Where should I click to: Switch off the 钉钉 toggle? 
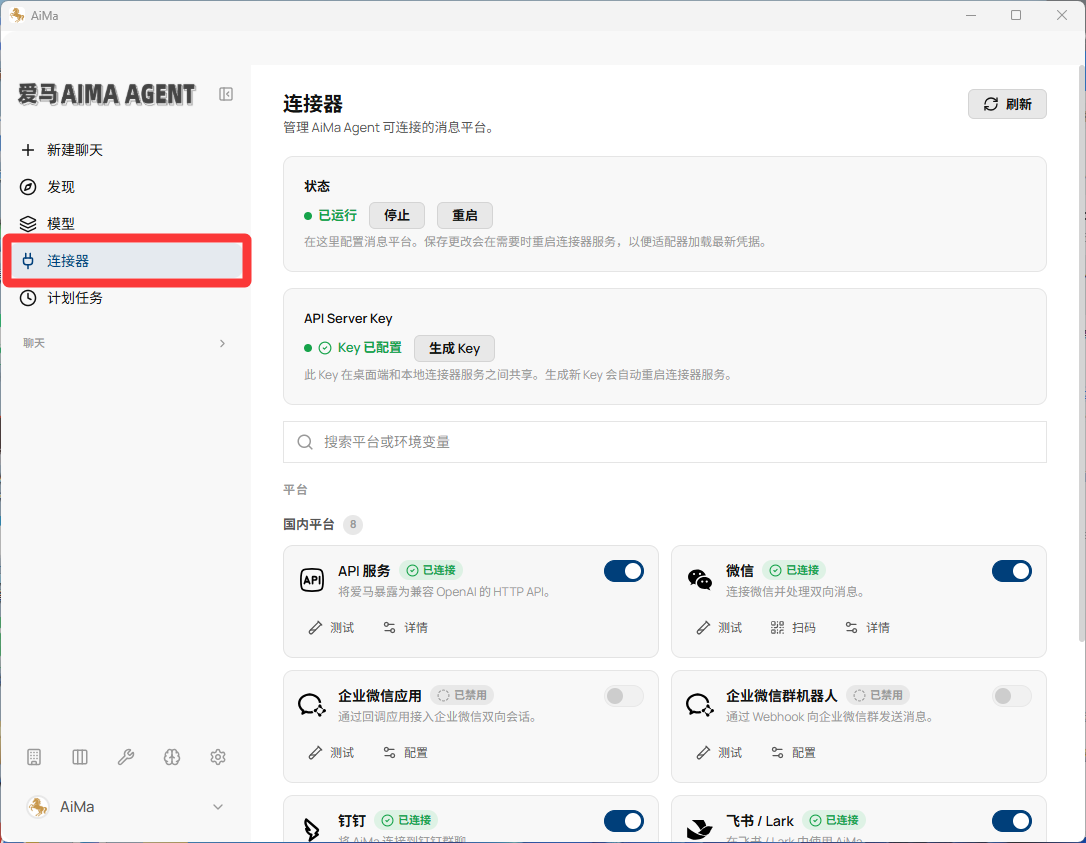[x=624, y=821]
